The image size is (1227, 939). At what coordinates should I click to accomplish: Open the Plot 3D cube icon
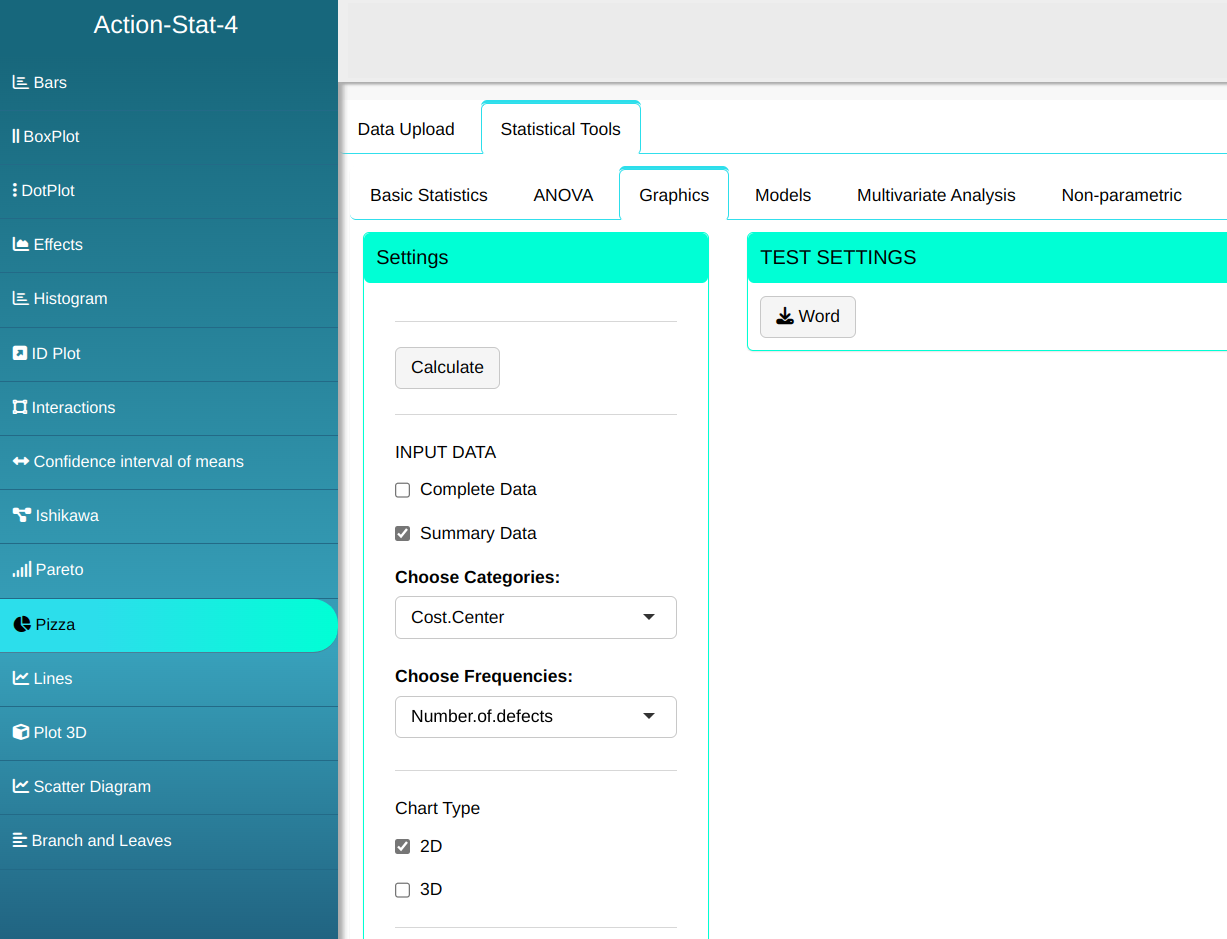coord(20,732)
